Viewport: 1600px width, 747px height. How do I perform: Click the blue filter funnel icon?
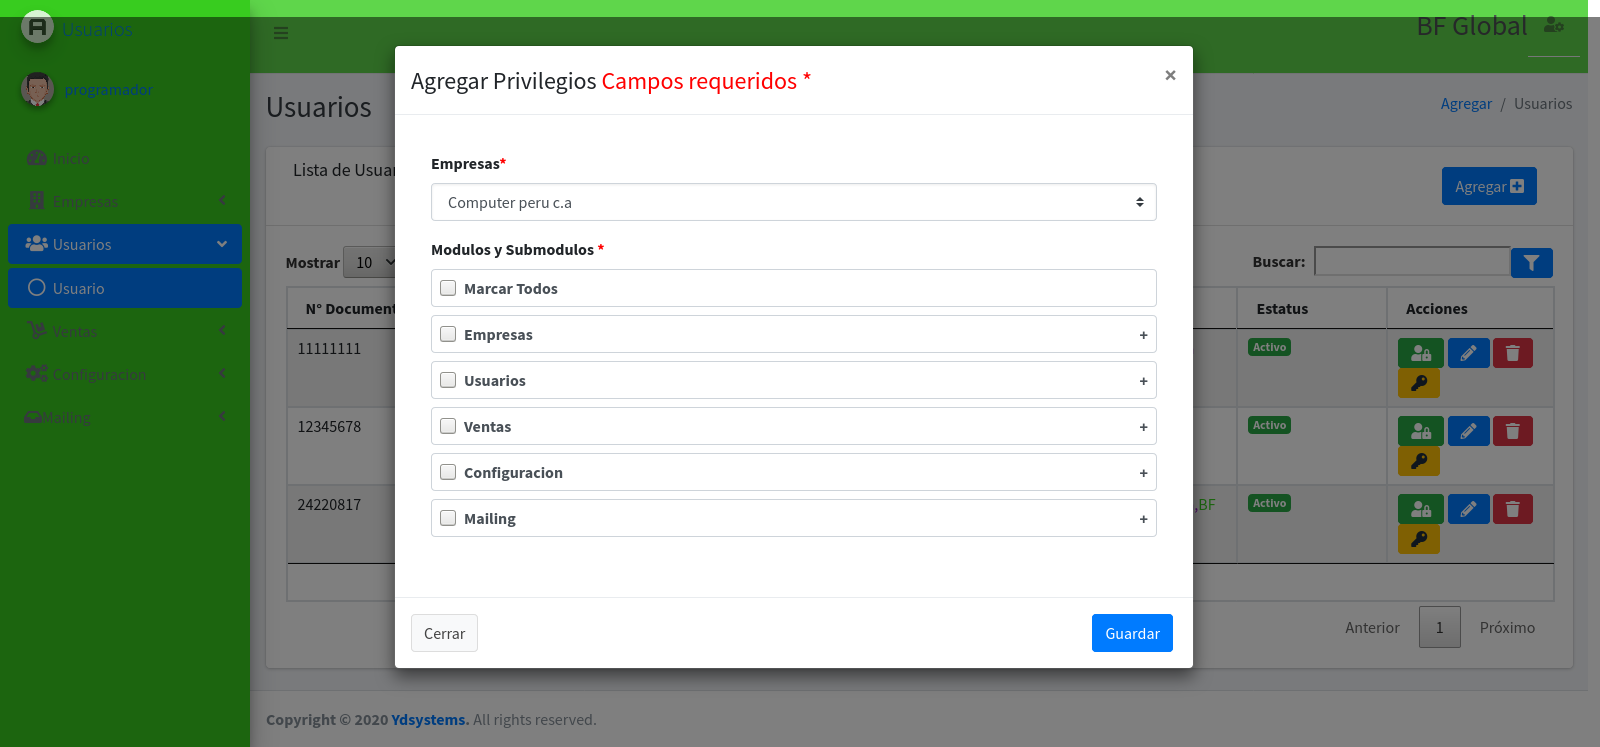pyautogui.click(x=1531, y=263)
